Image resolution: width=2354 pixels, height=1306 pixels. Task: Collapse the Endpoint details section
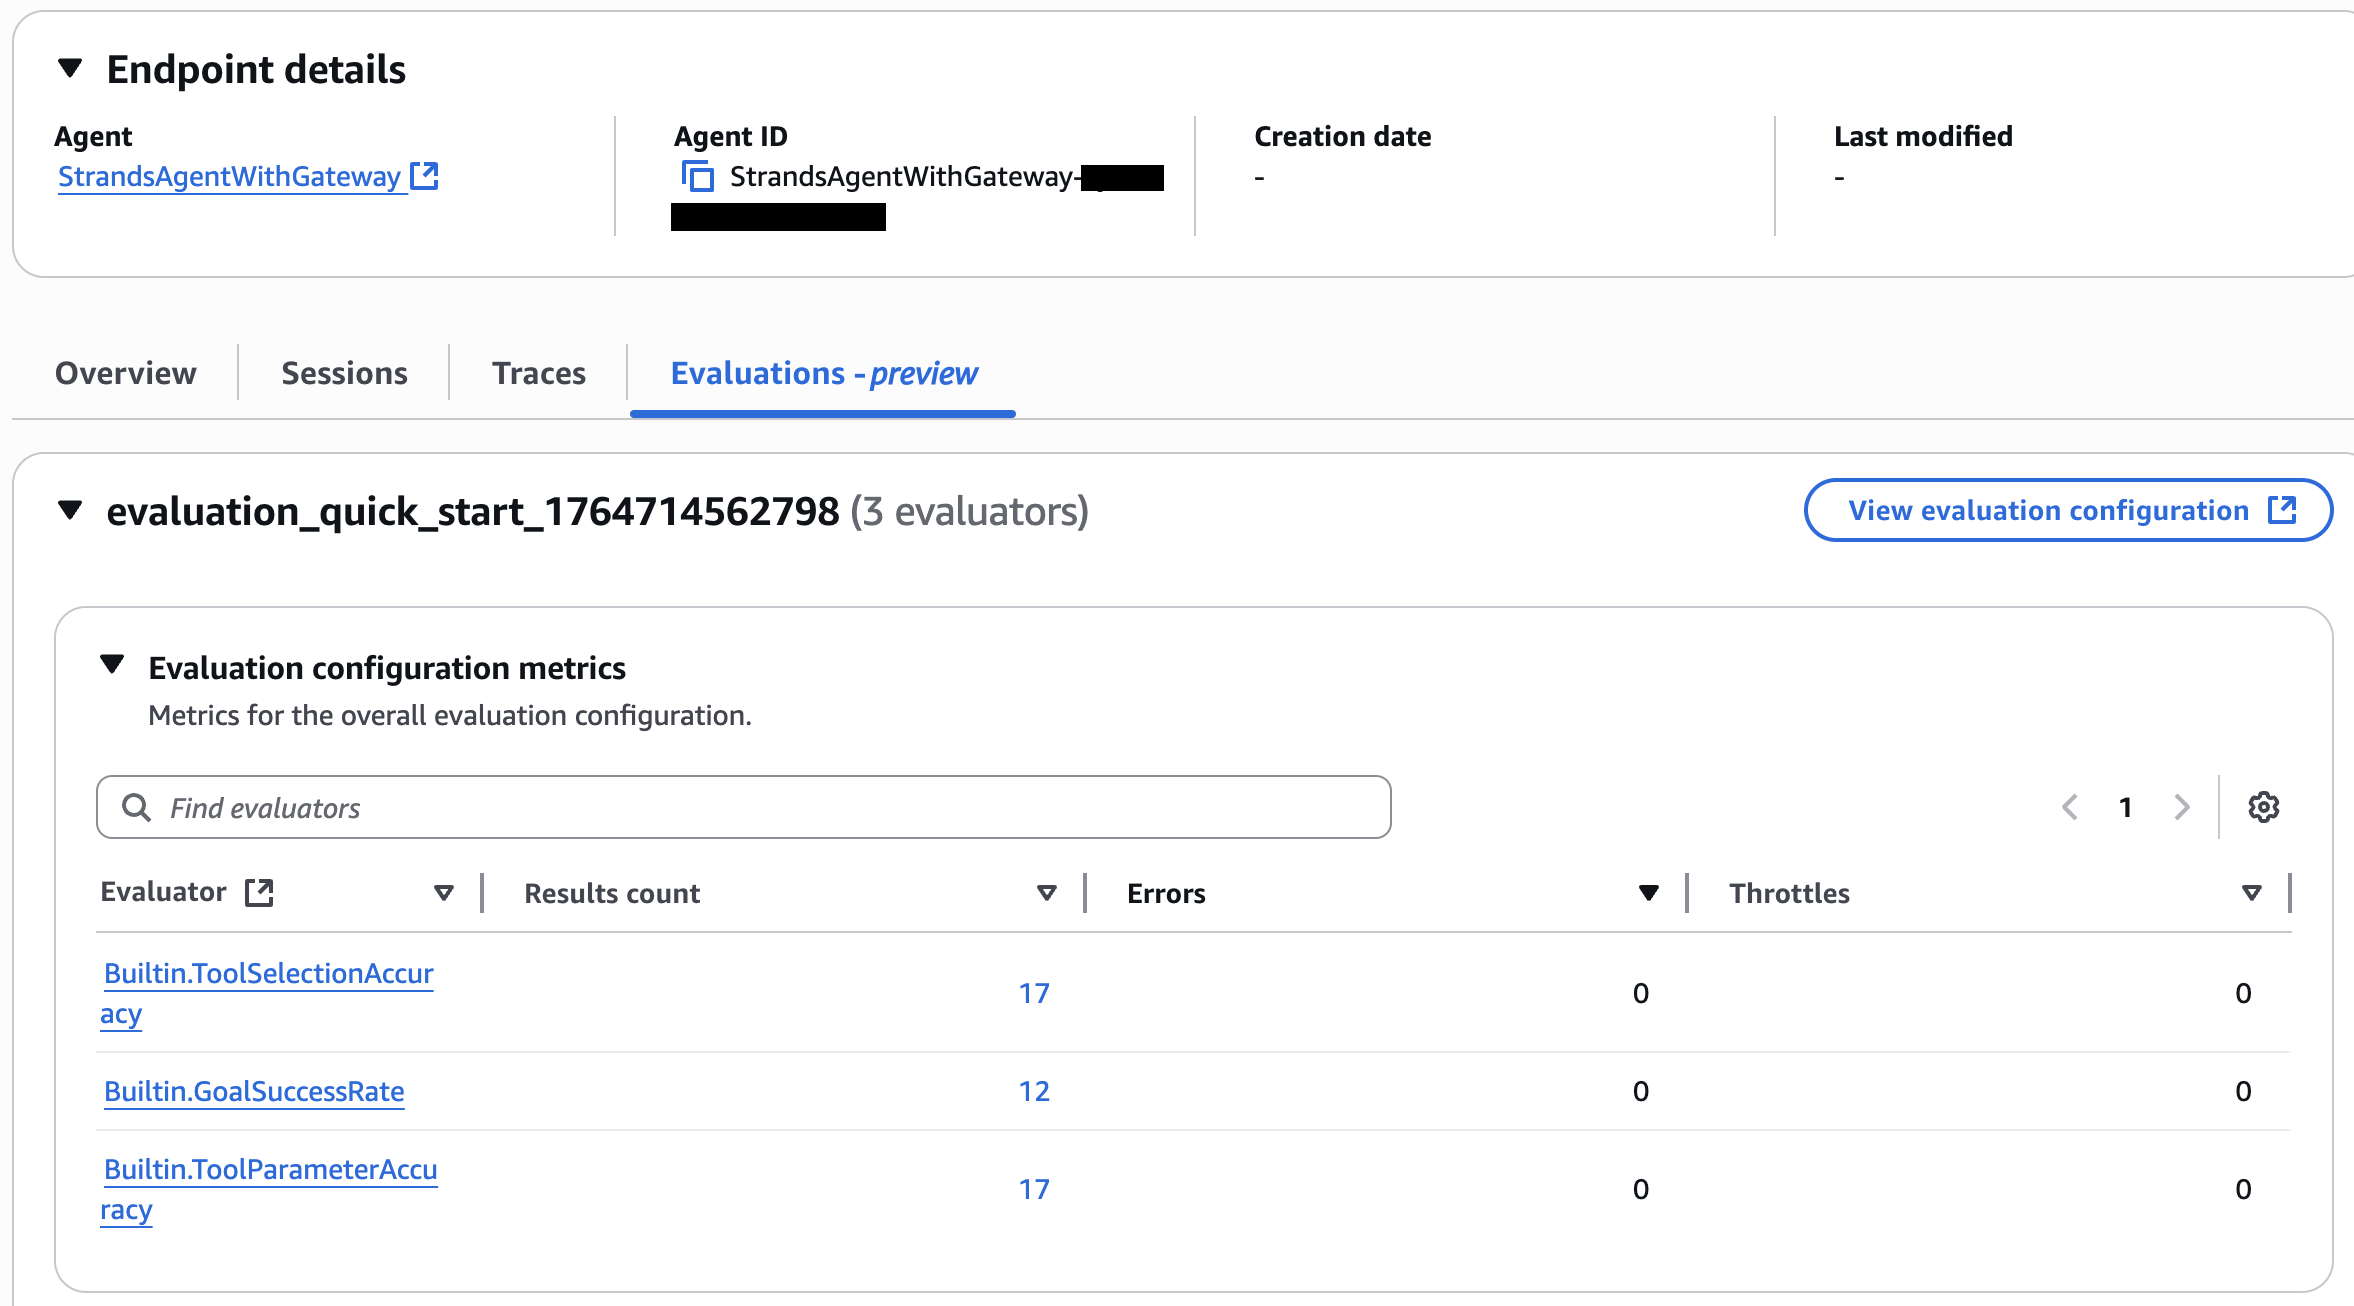70,69
